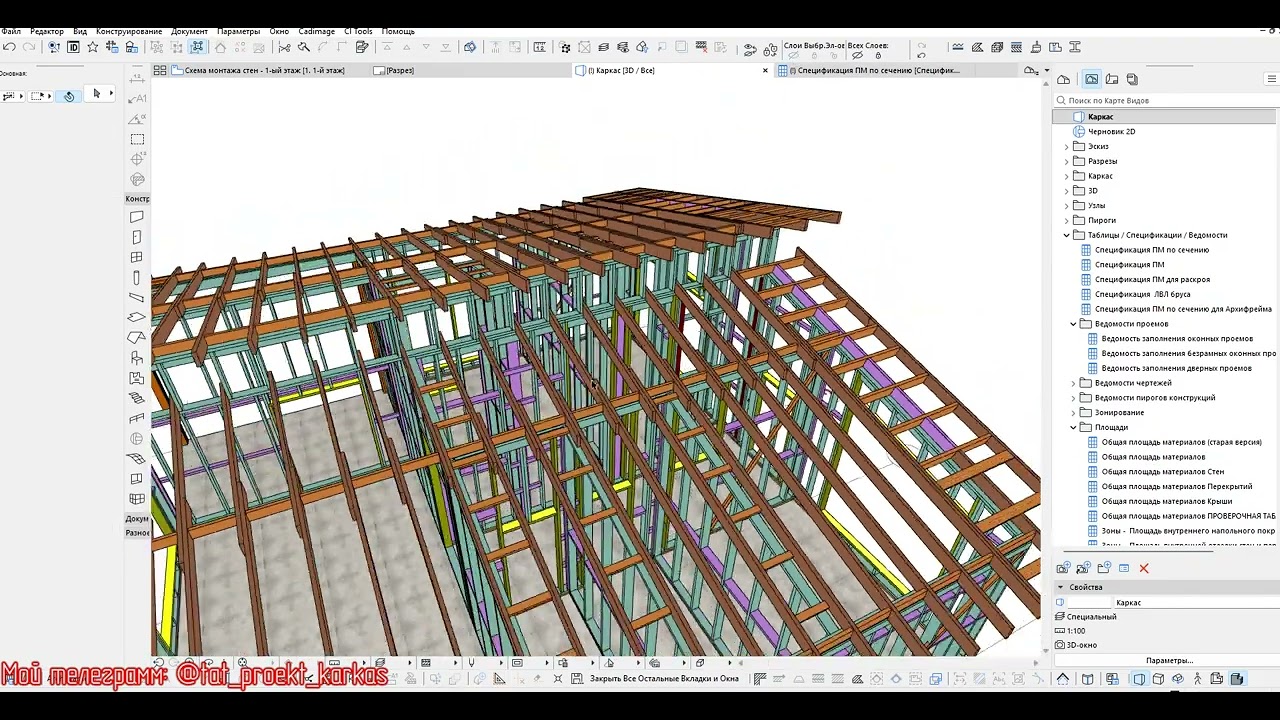The image size is (1280, 720).
Task: Expand the Узлы folder
Action: [1067, 206]
